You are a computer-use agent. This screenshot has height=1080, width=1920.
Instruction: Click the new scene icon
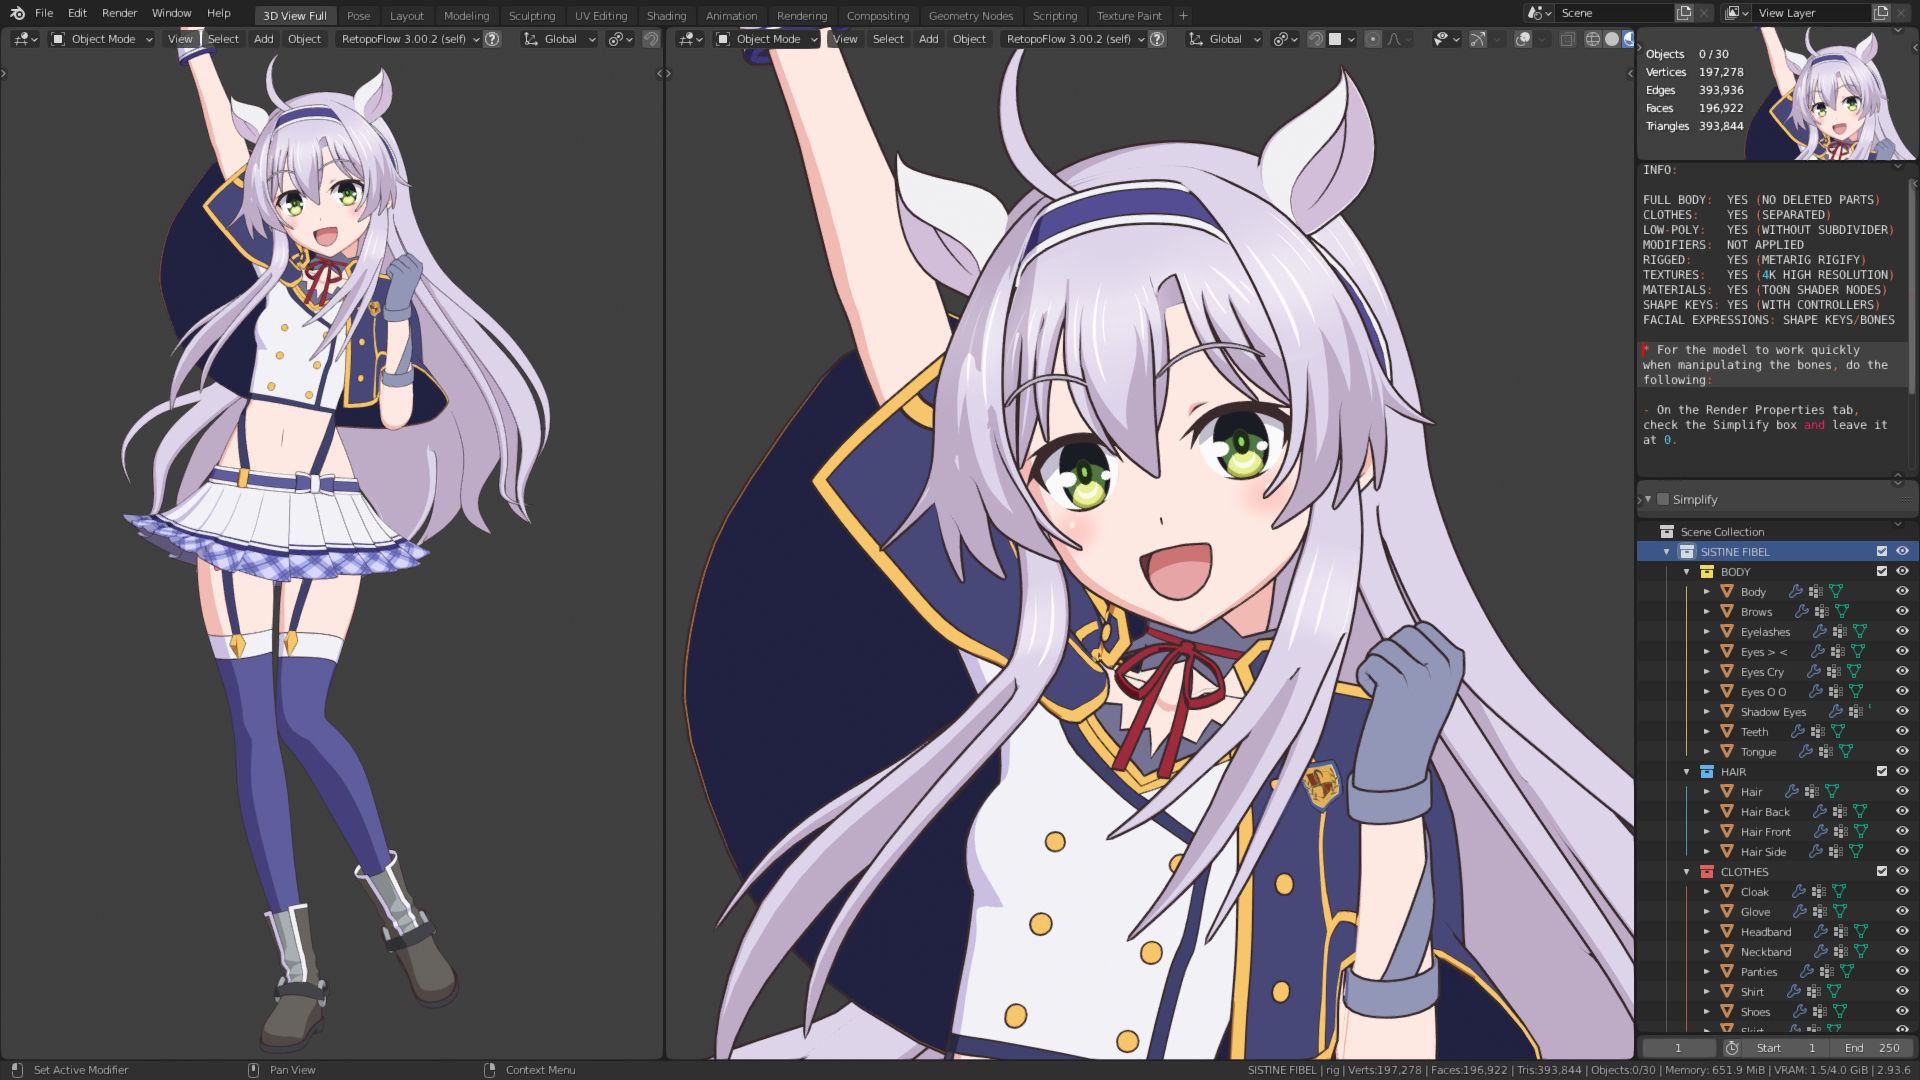point(1684,13)
